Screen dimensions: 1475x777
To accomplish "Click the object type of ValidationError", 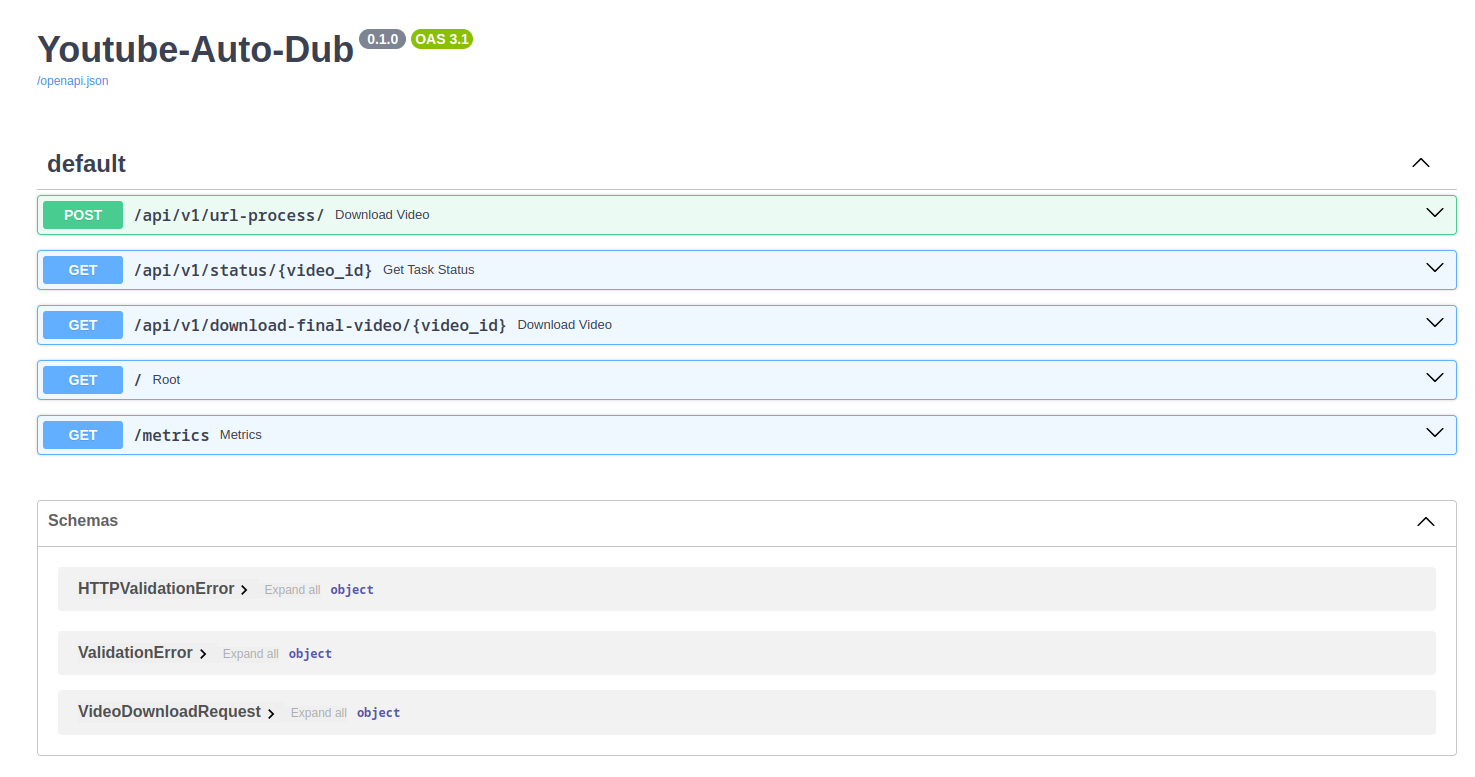I will click(x=310, y=653).
